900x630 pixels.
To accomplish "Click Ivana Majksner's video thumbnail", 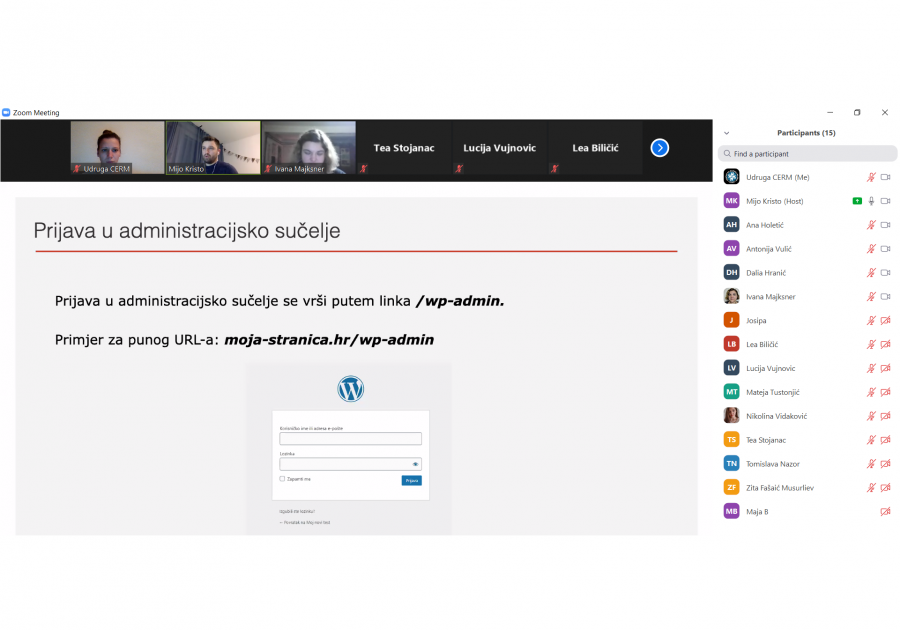I will 308,147.
